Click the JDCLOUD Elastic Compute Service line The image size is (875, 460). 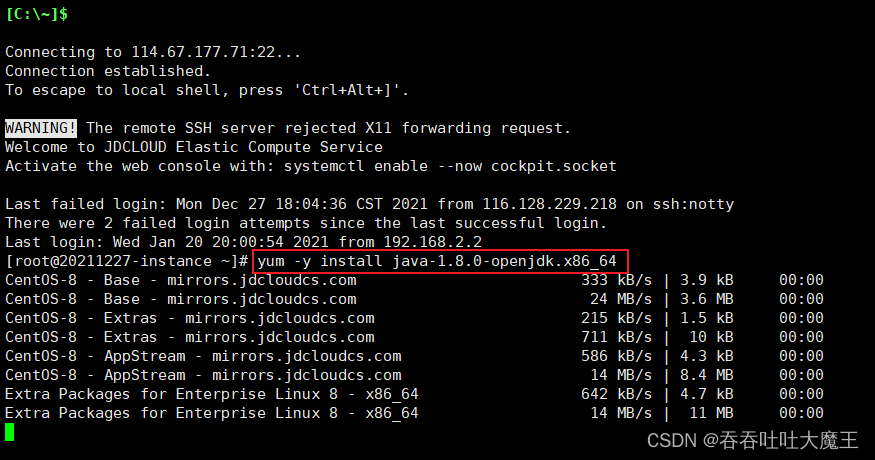tap(194, 147)
